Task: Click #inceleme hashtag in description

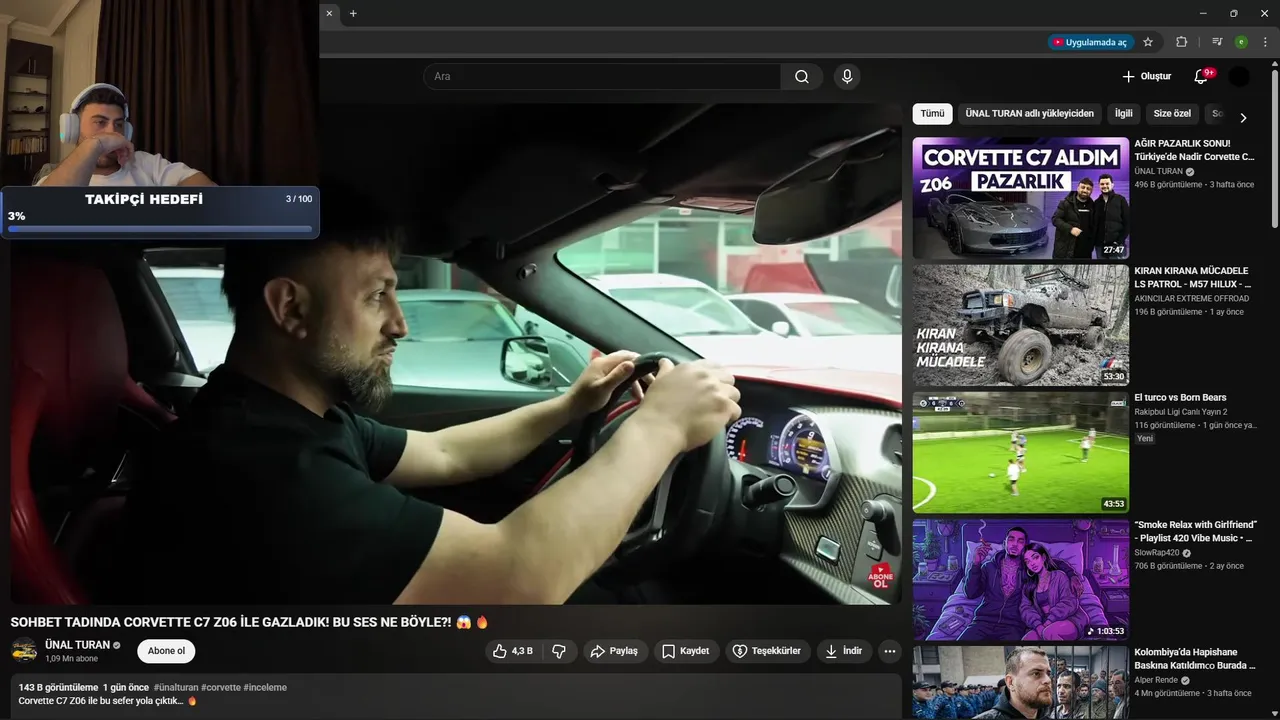Action: click(265, 687)
